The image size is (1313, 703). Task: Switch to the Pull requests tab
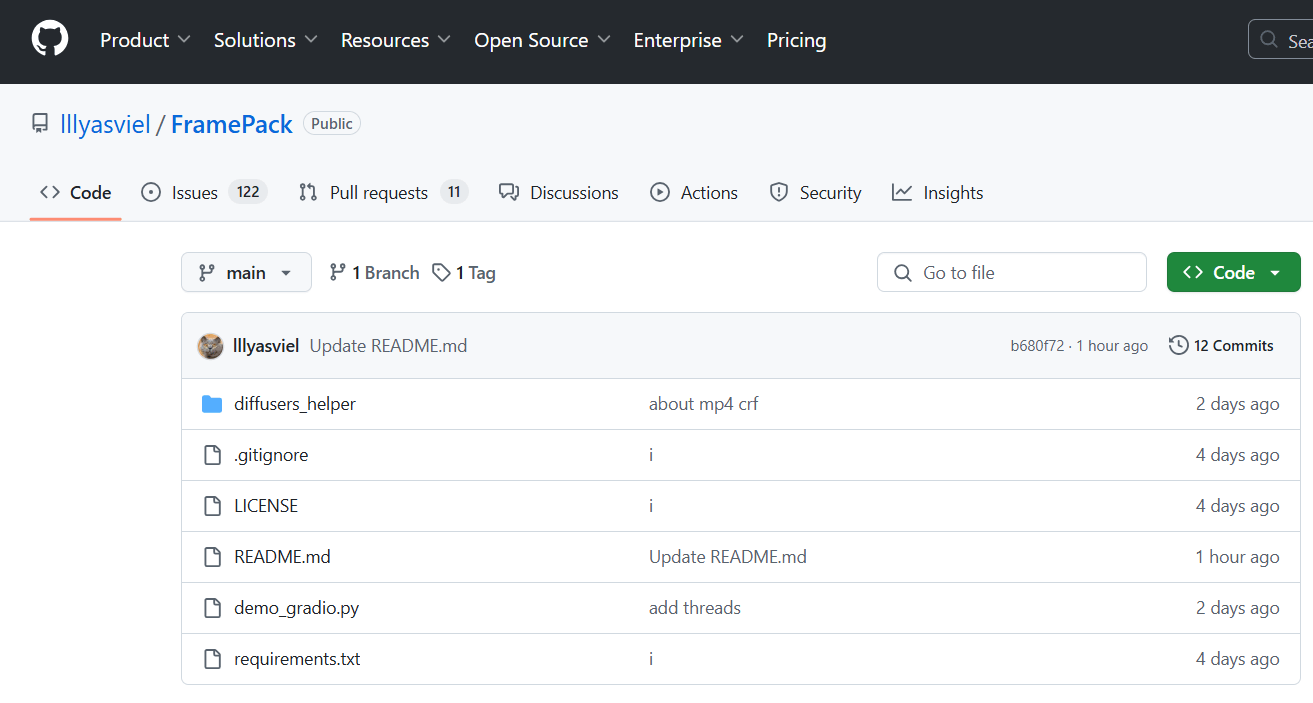[383, 193]
